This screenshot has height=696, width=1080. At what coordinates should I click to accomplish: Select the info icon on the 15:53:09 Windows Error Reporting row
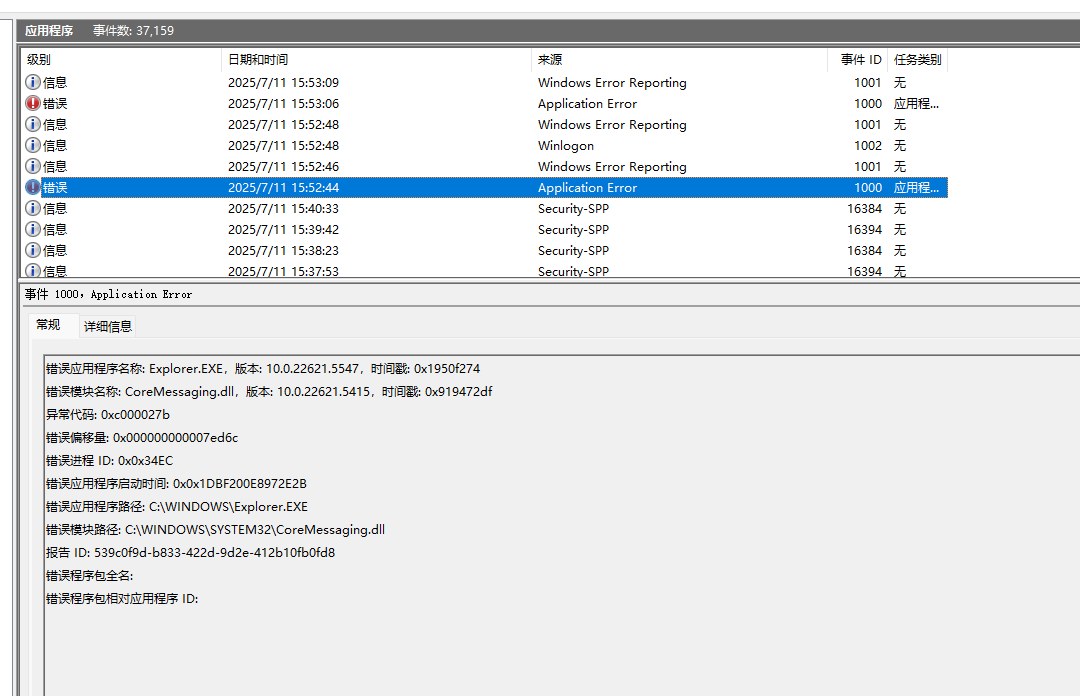point(34,82)
